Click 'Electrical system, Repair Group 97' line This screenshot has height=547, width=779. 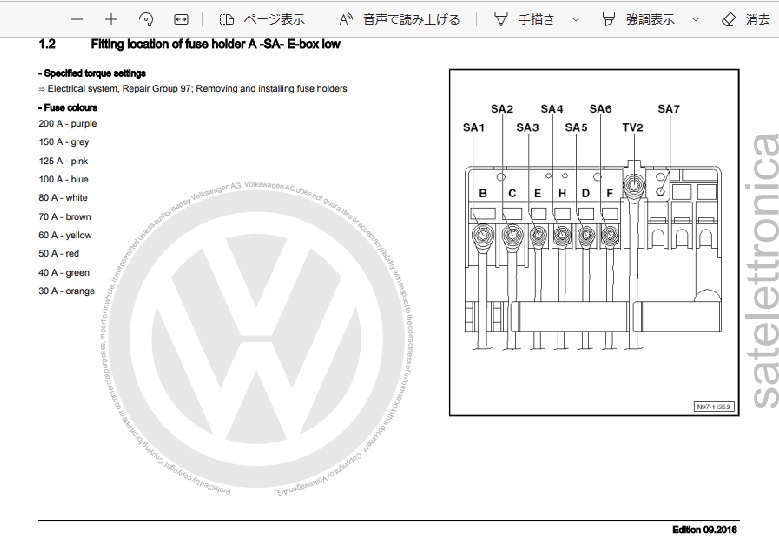click(x=193, y=89)
